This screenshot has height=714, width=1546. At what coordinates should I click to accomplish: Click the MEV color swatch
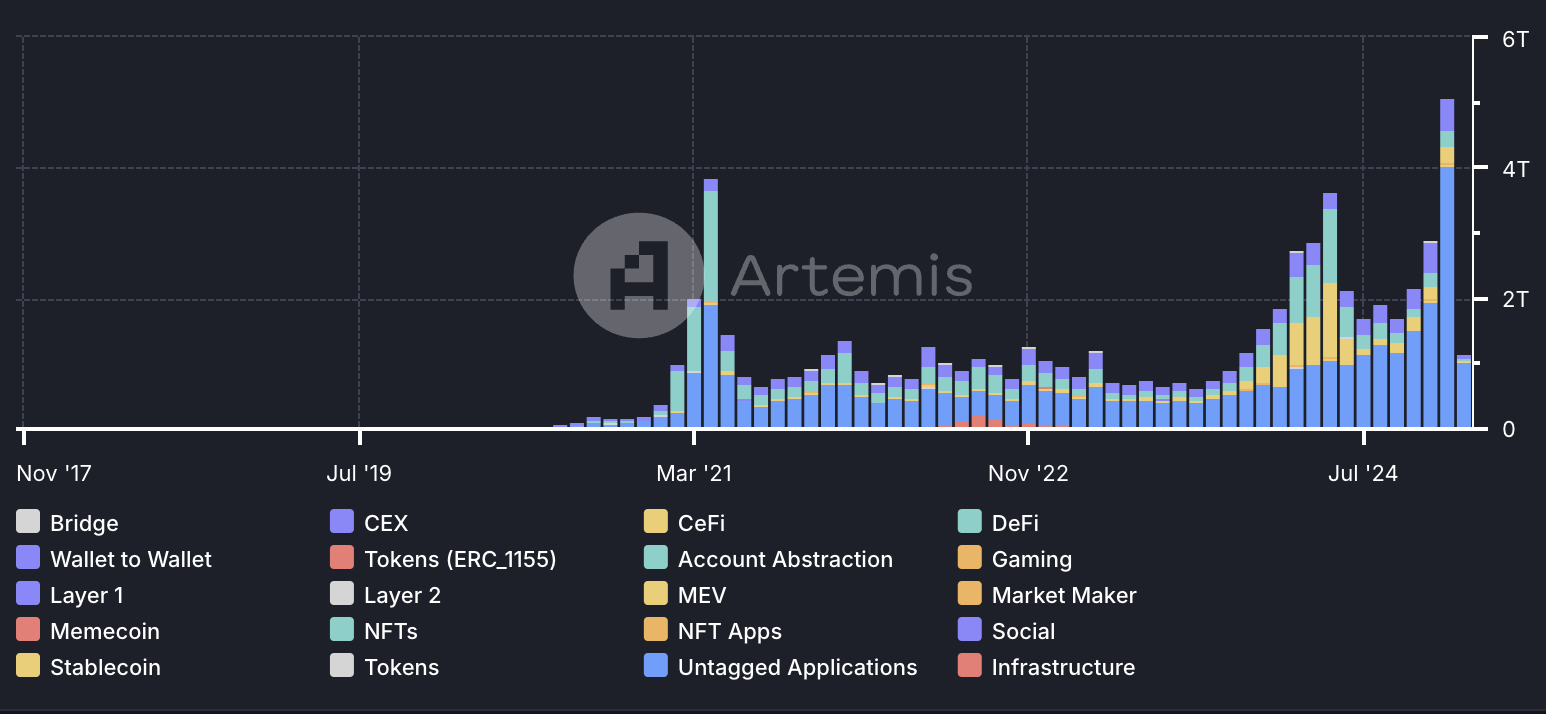tap(656, 594)
